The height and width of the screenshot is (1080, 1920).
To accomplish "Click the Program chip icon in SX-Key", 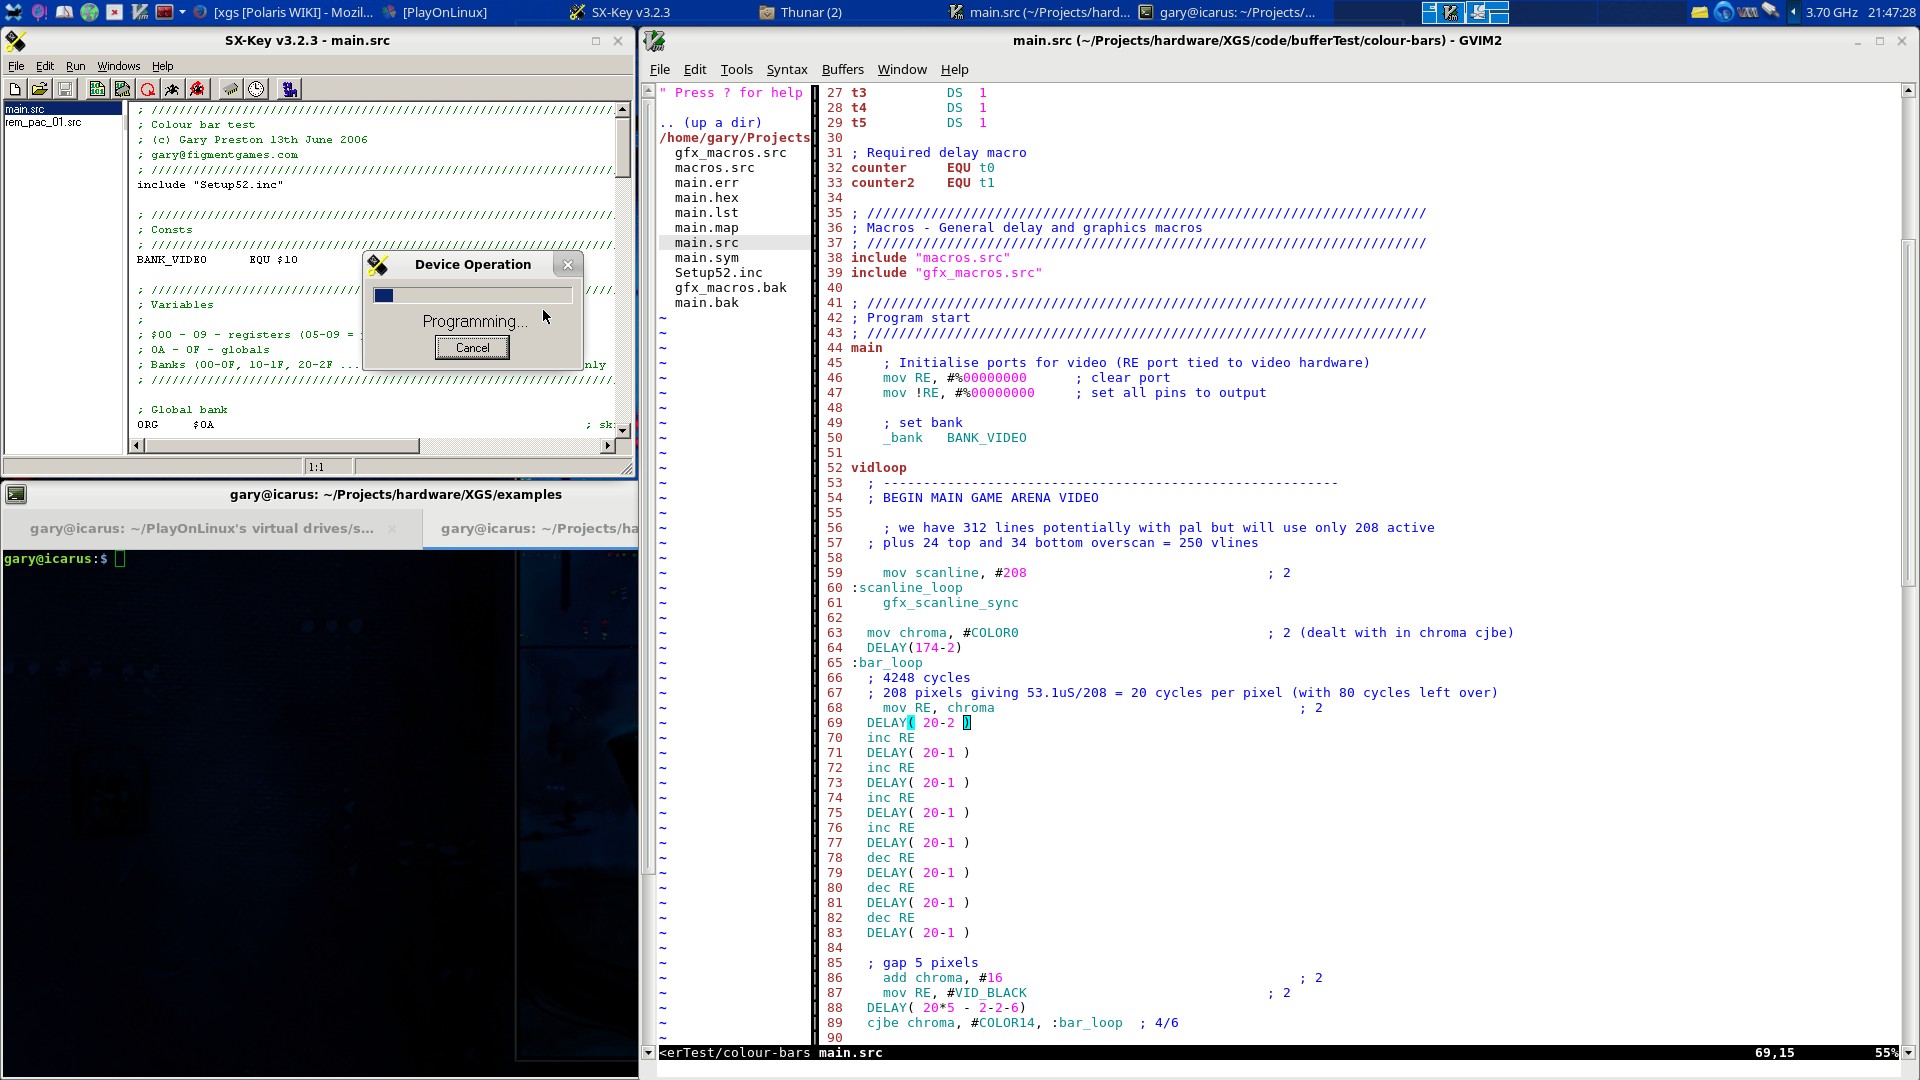I will click(122, 89).
